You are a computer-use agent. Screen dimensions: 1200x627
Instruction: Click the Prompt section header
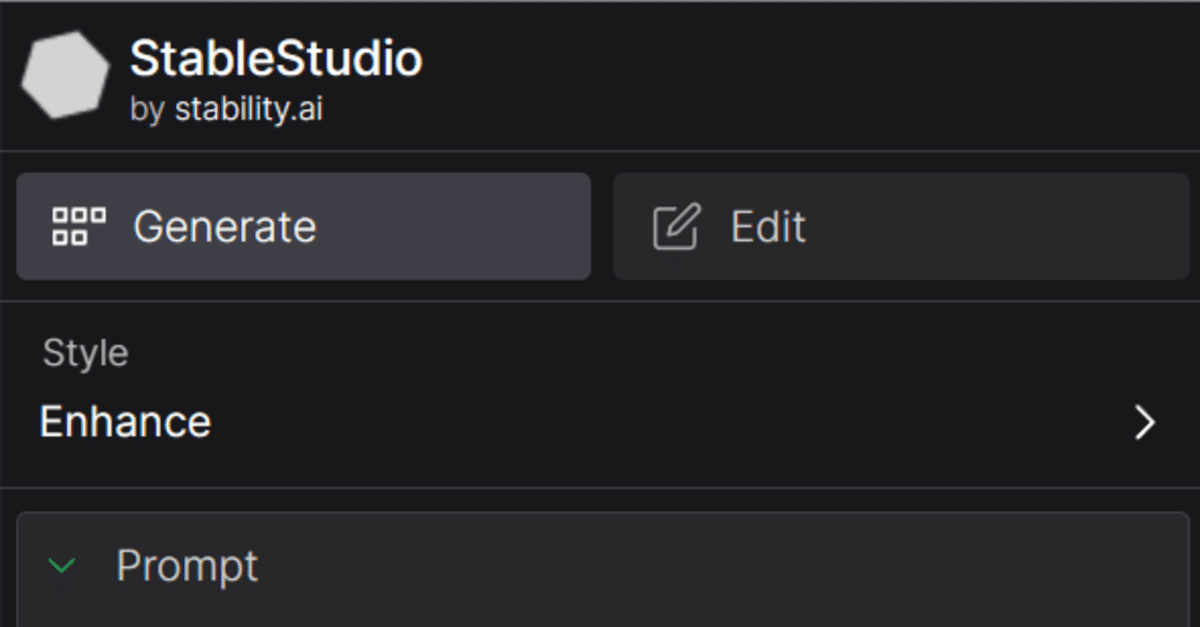[x=187, y=565]
